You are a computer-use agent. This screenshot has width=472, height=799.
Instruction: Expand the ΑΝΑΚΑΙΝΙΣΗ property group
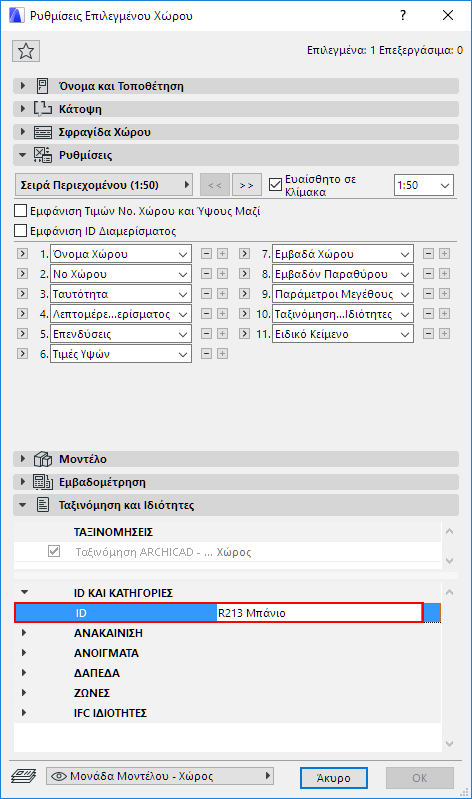point(24,632)
